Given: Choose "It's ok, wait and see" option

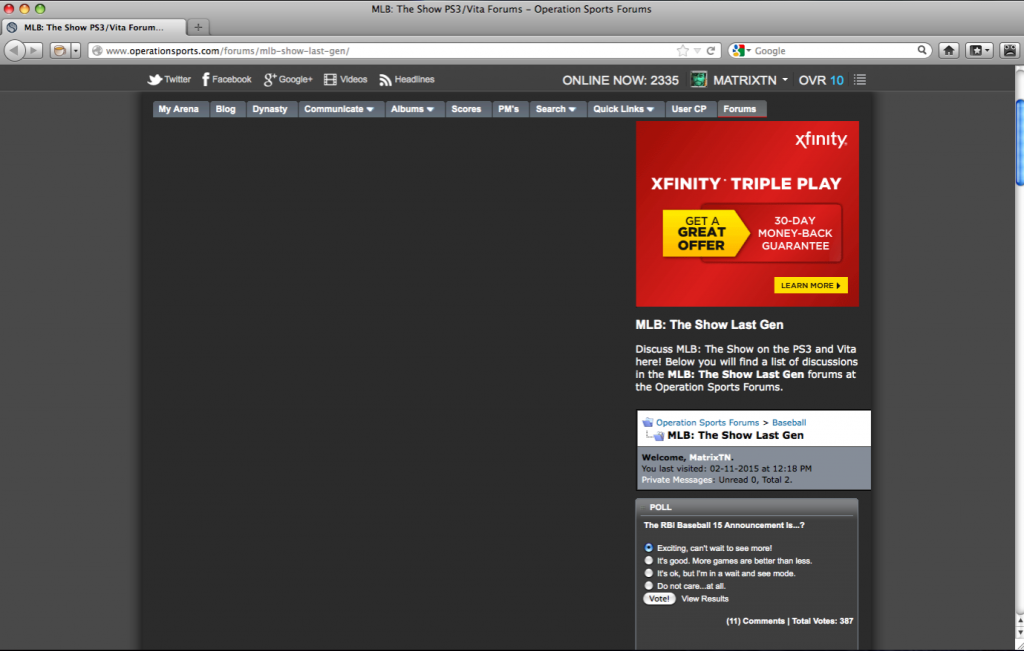Looking at the screenshot, I should 649,573.
